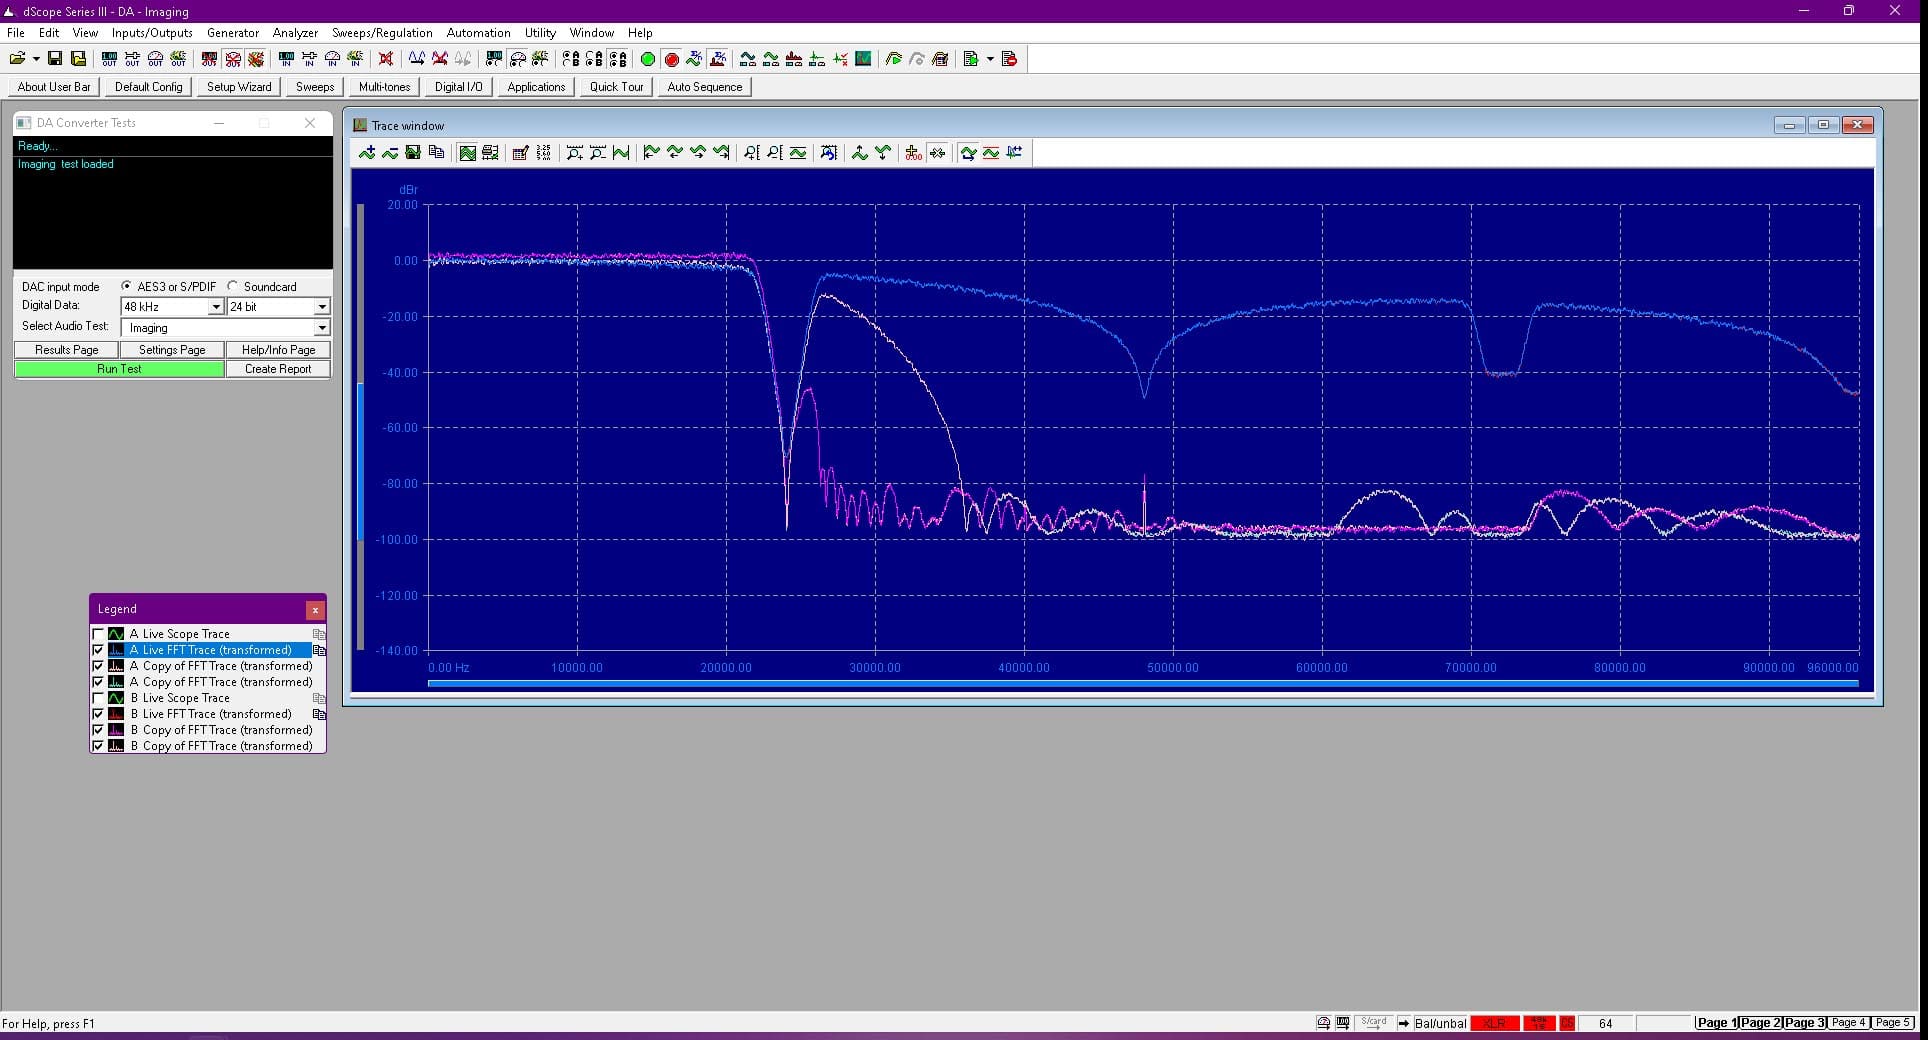Click the dark green FFT-display toolbar icon

coord(863,59)
